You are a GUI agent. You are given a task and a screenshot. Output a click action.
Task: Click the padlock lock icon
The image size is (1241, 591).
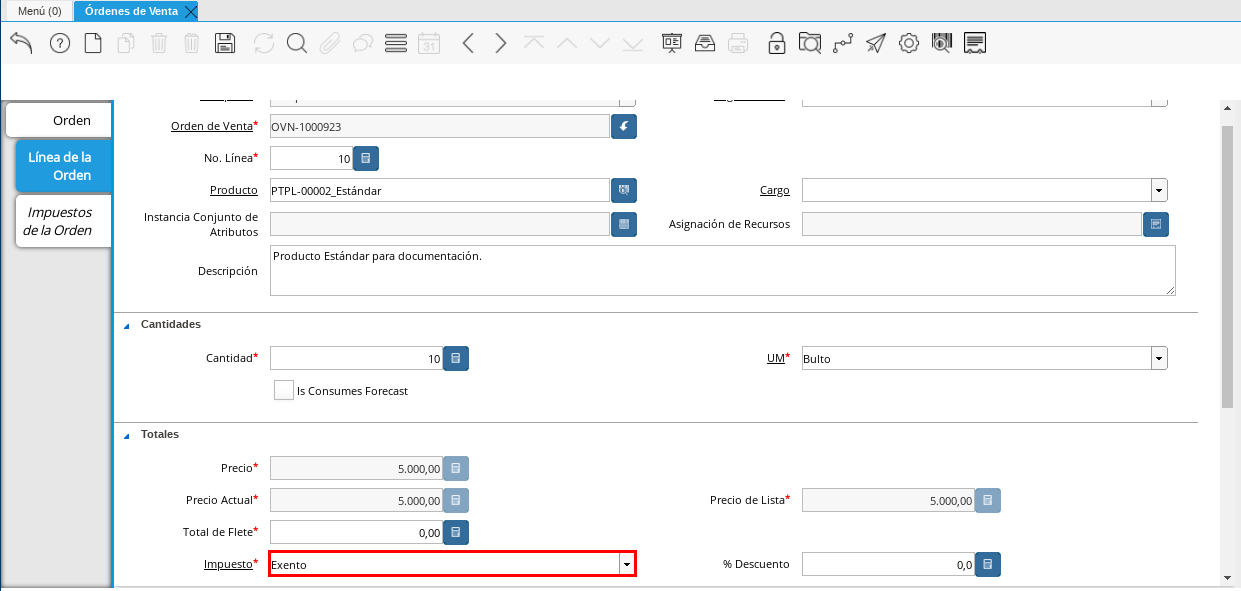click(777, 43)
